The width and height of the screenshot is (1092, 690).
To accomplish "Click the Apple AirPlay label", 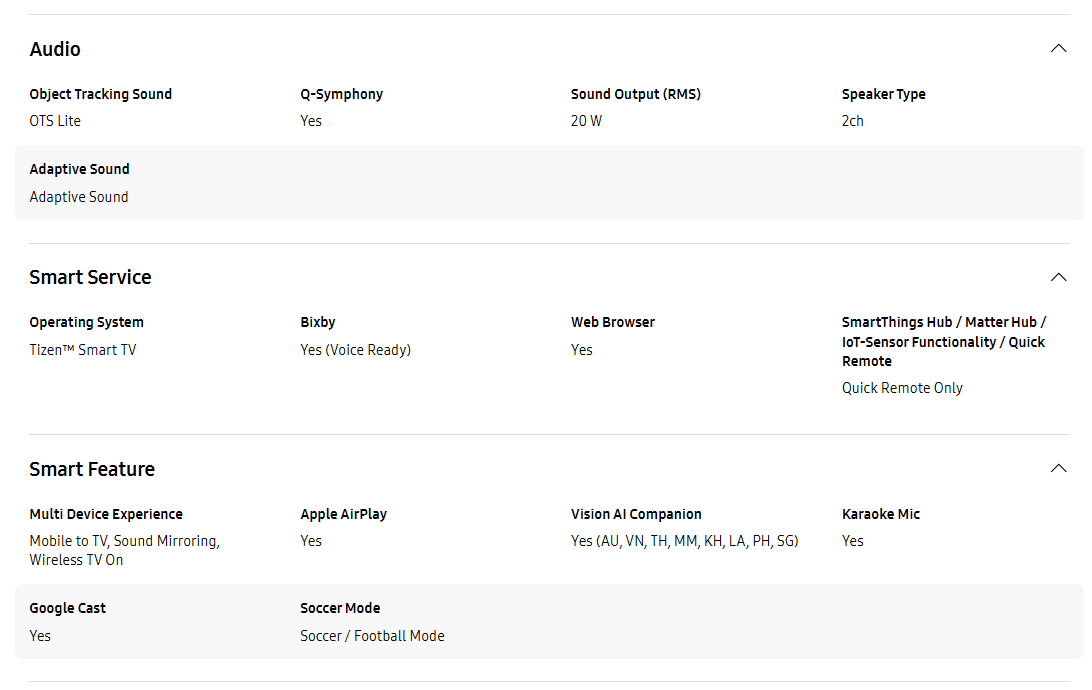I will pos(343,515).
